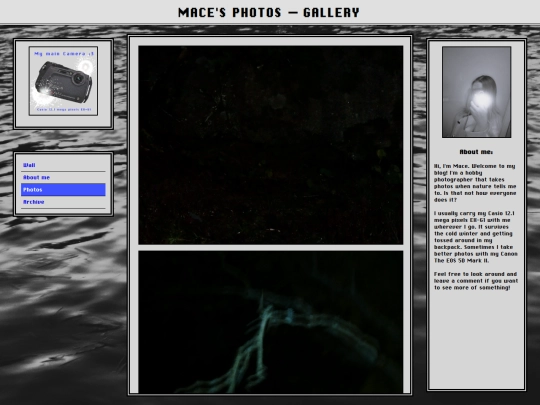The height and width of the screenshot is (405, 540).
Task: Click the 'About me:' heading
Action: (476, 152)
